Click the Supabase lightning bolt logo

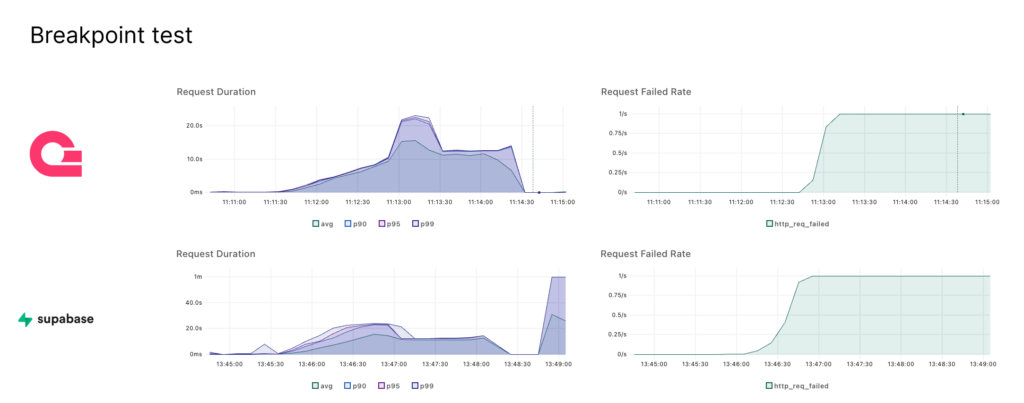[25, 320]
